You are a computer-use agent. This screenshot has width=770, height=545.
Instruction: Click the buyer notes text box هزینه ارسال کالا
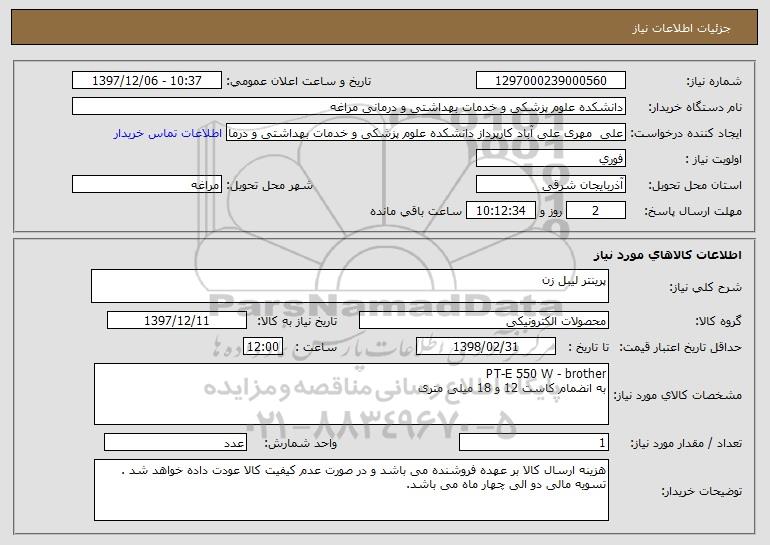point(351,490)
